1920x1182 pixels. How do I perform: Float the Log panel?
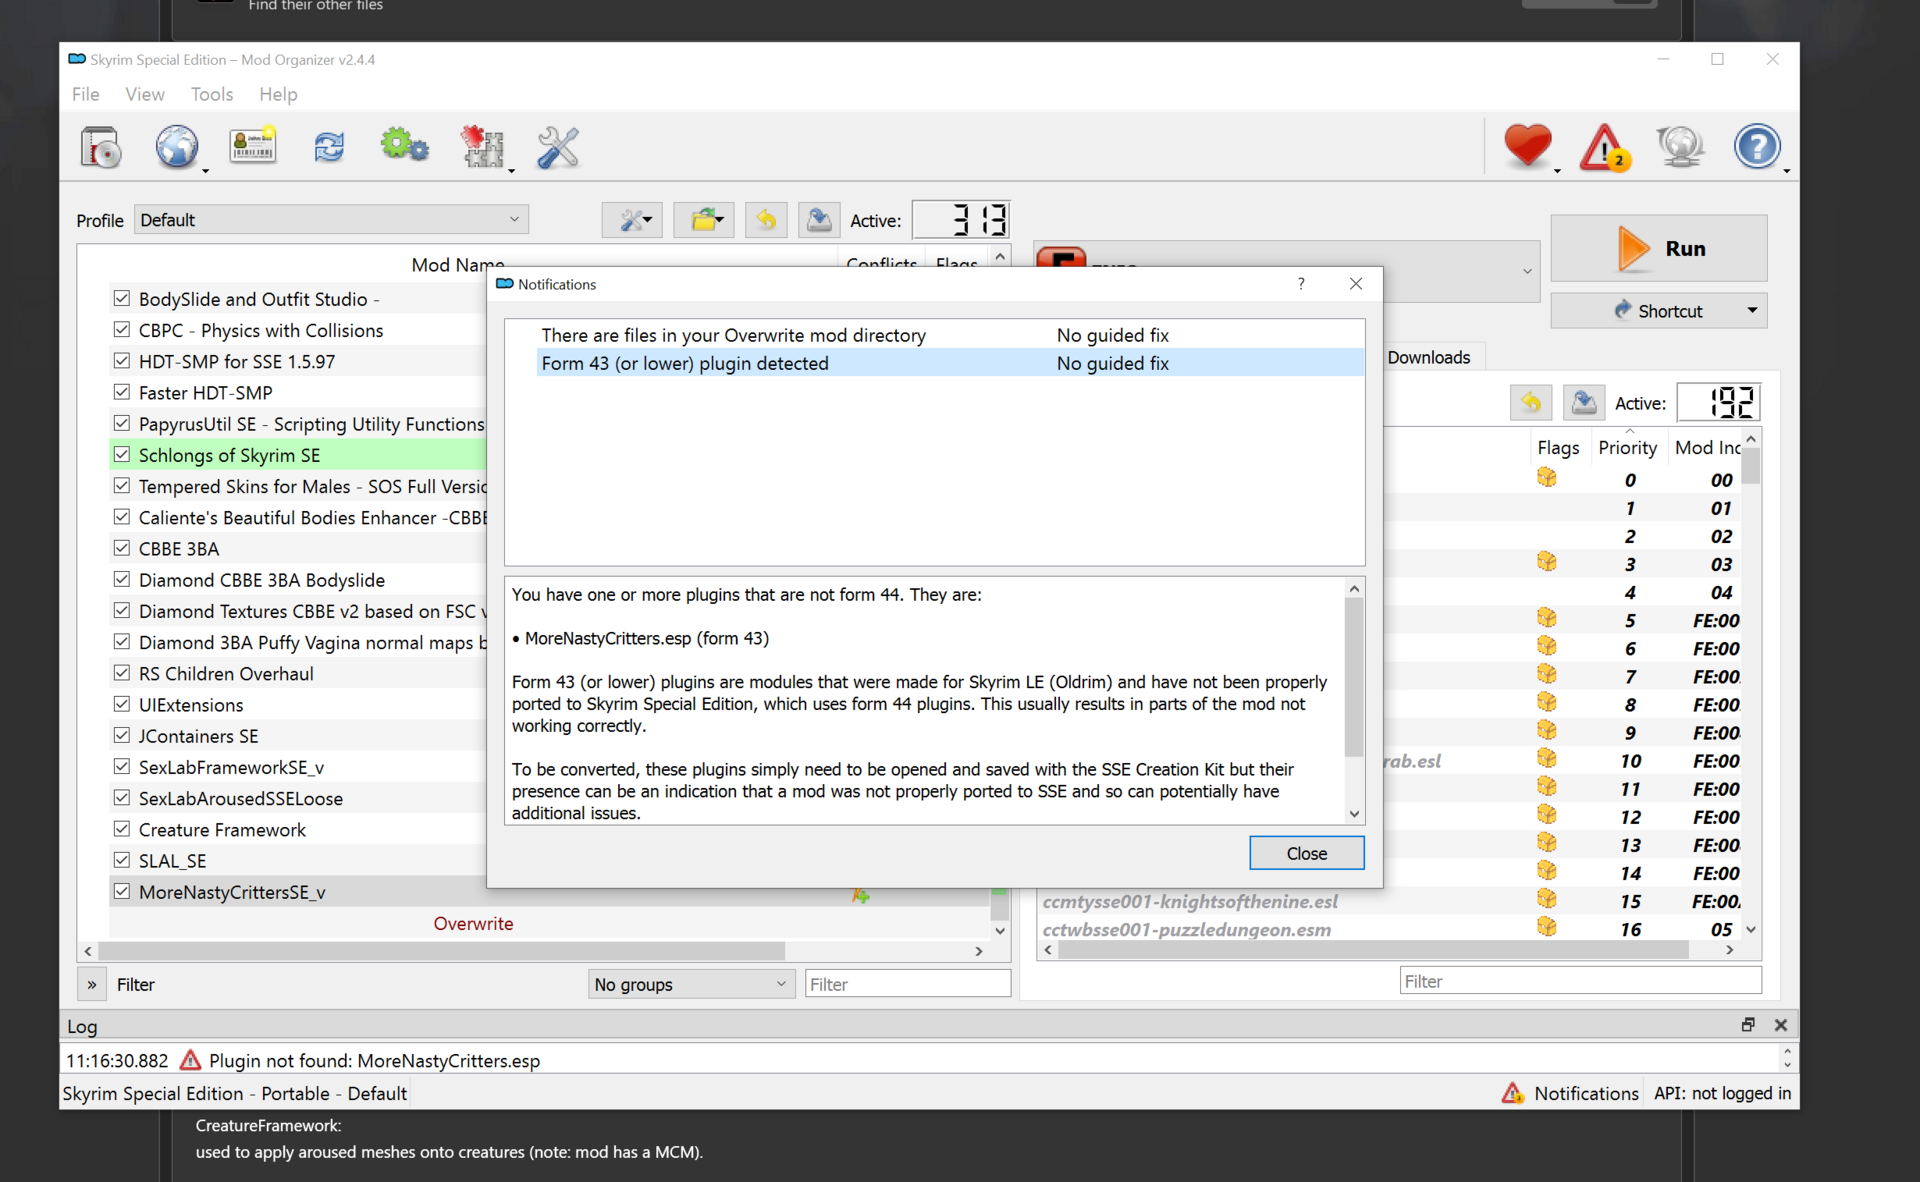pyautogui.click(x=1748, y=1025)
